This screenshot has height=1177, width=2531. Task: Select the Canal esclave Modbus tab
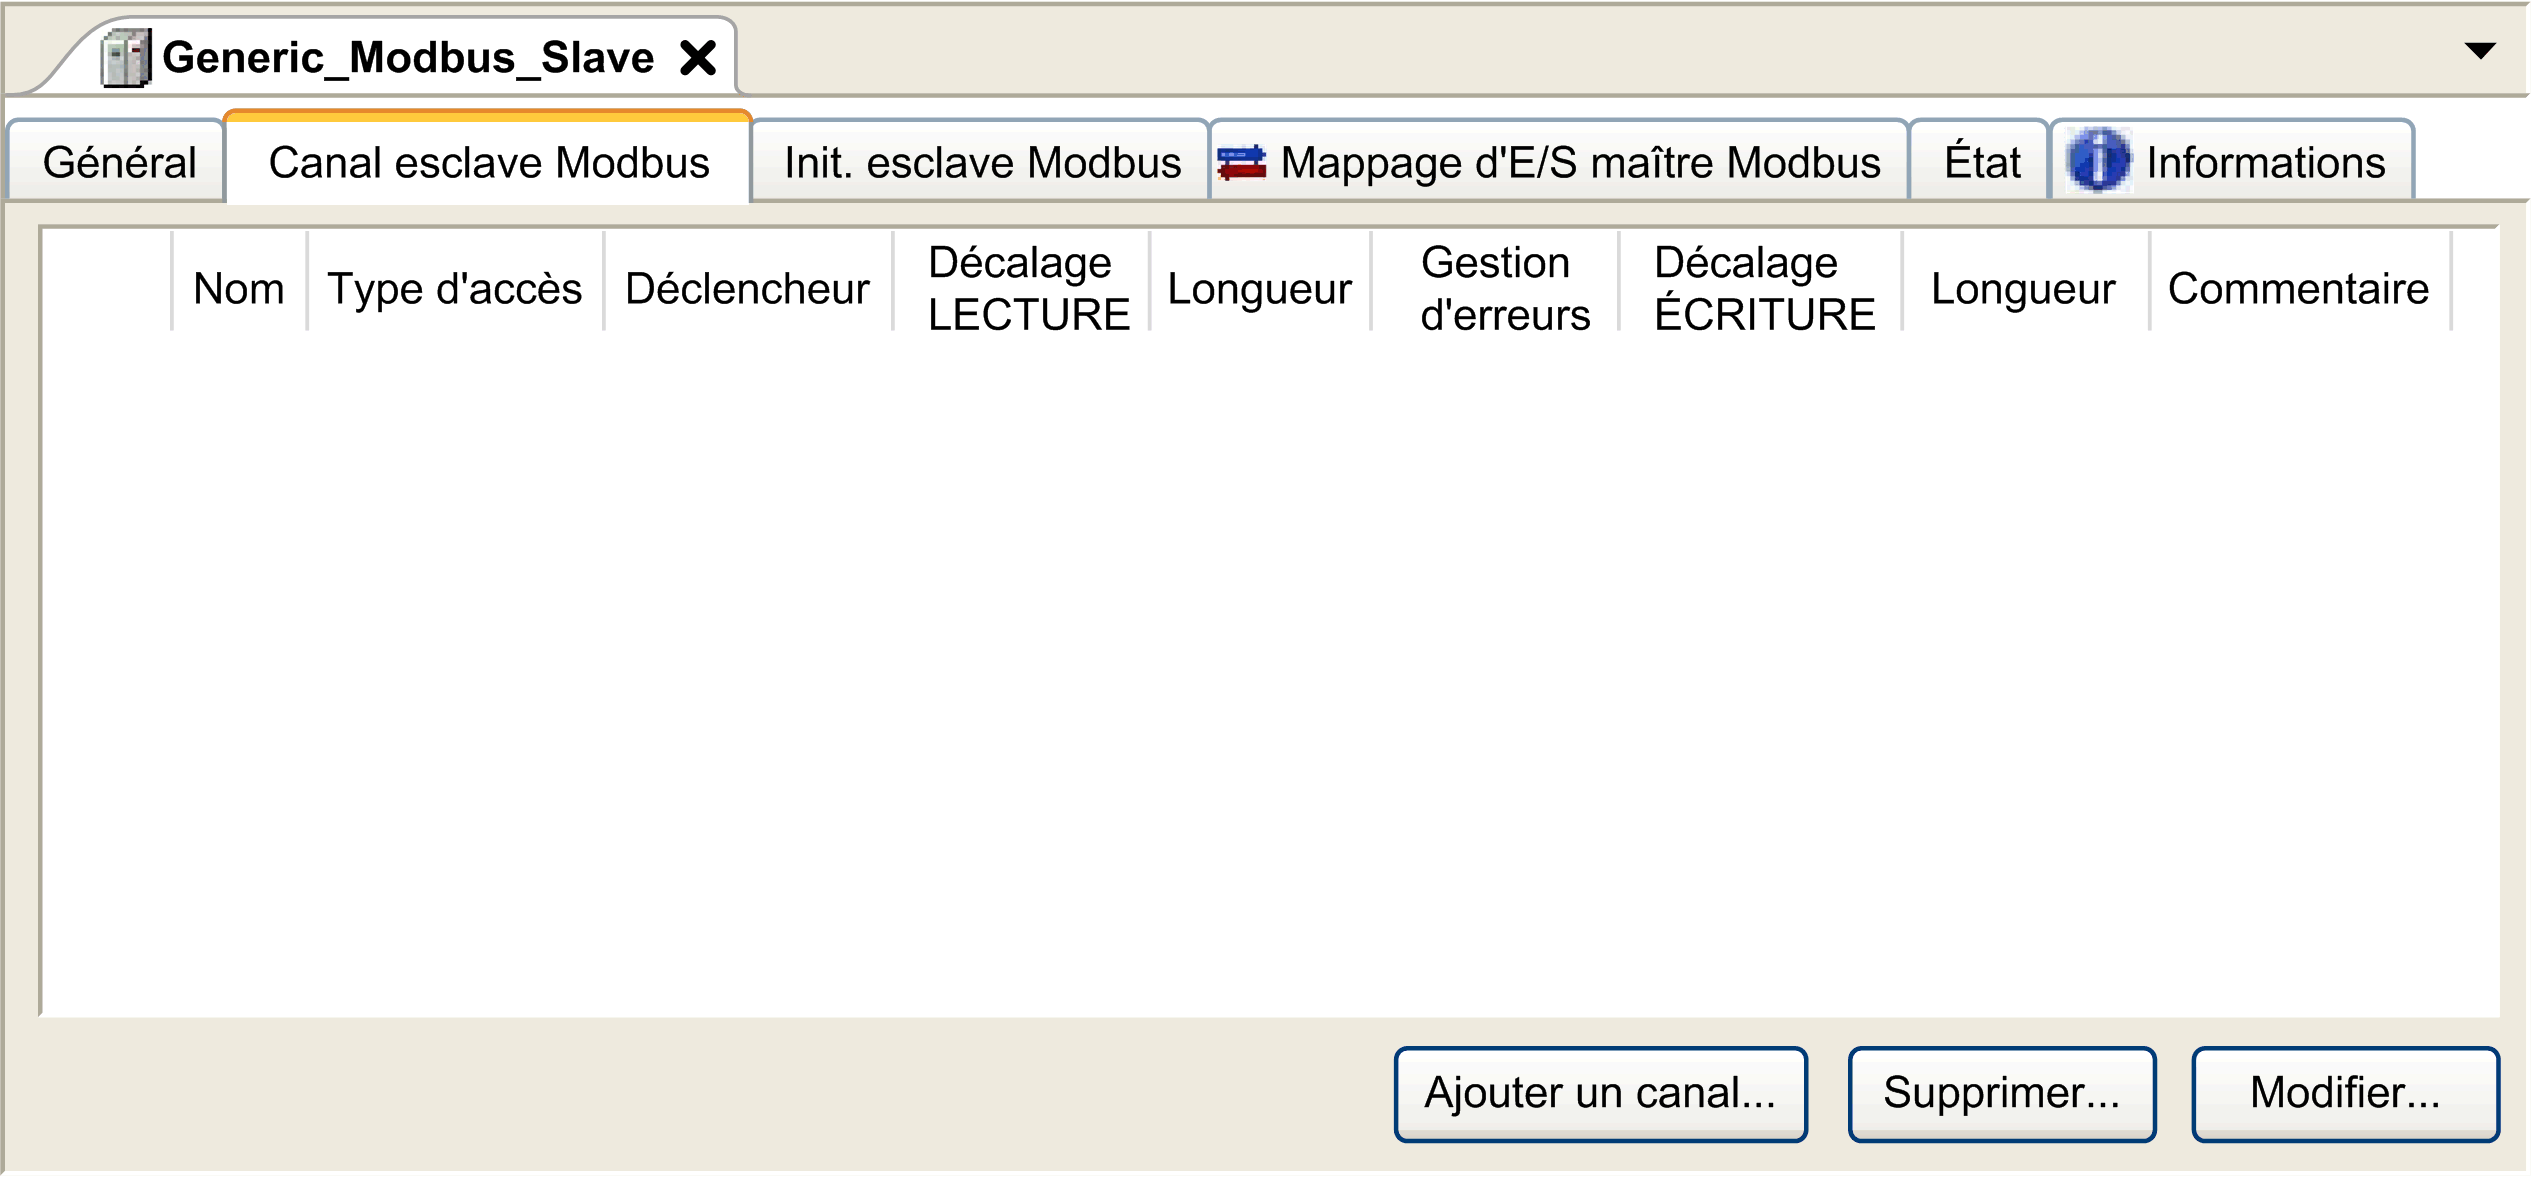click(x=488, y=161)
